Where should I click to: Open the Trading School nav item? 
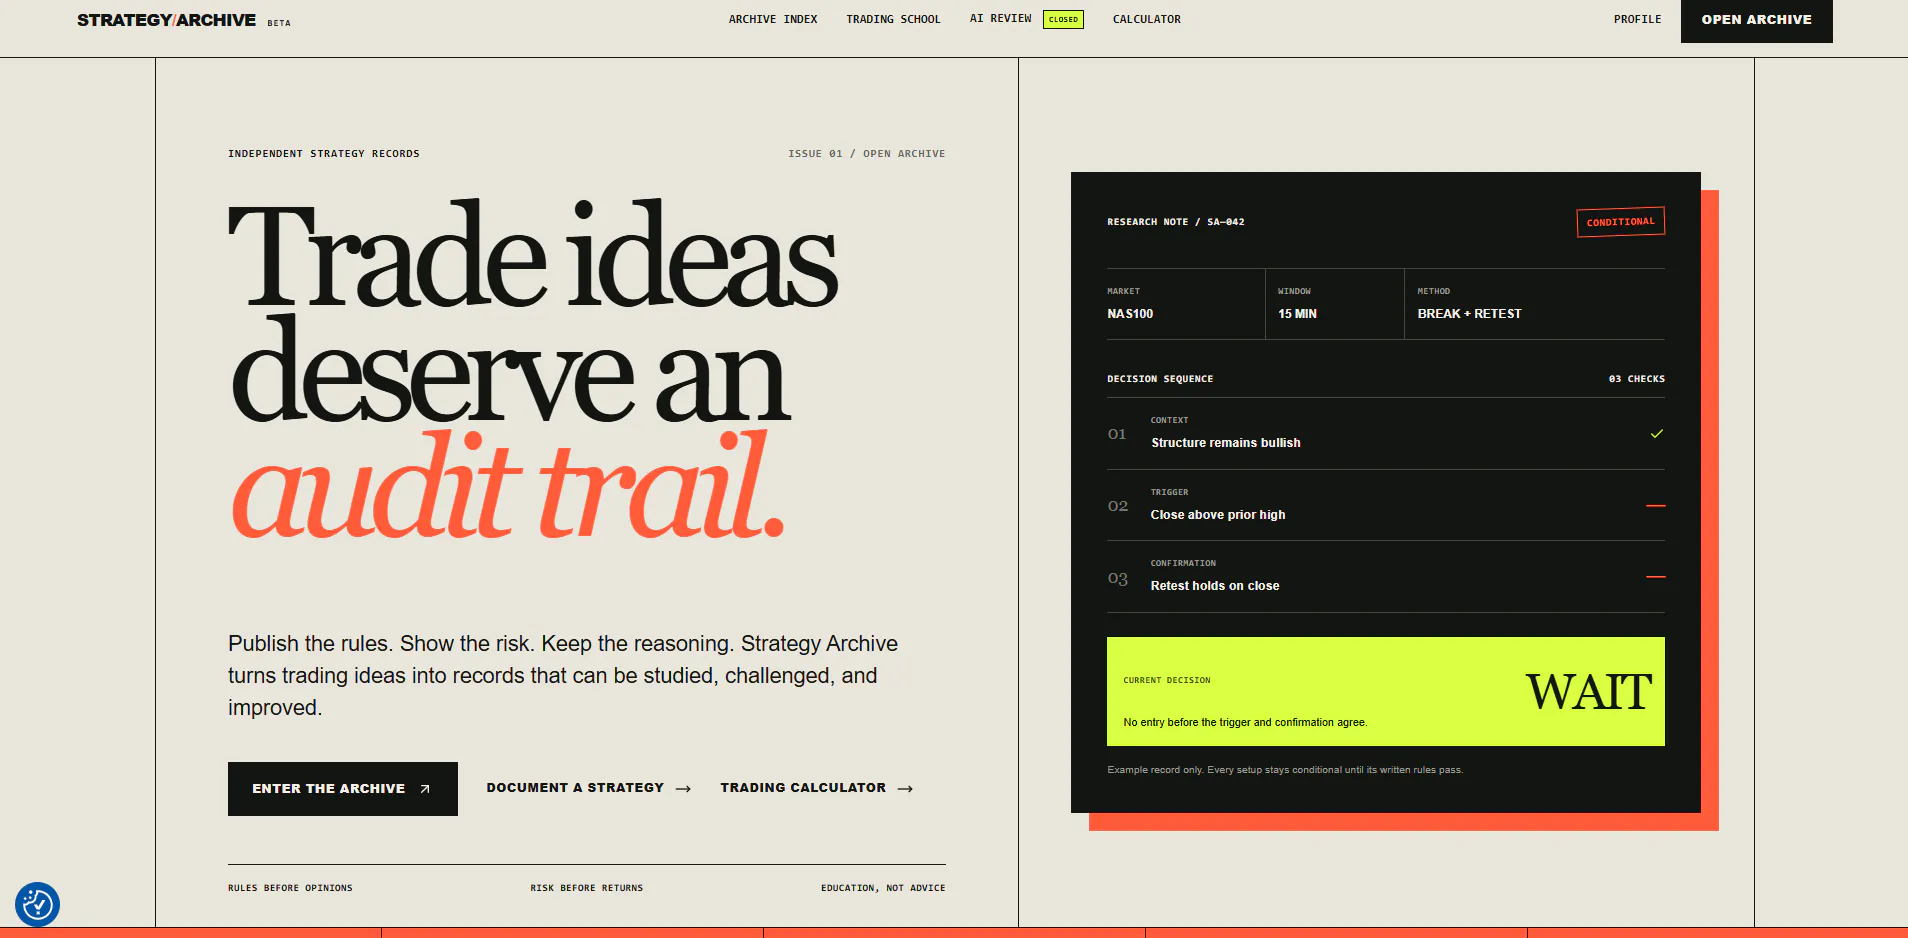(x=893, y=19)
